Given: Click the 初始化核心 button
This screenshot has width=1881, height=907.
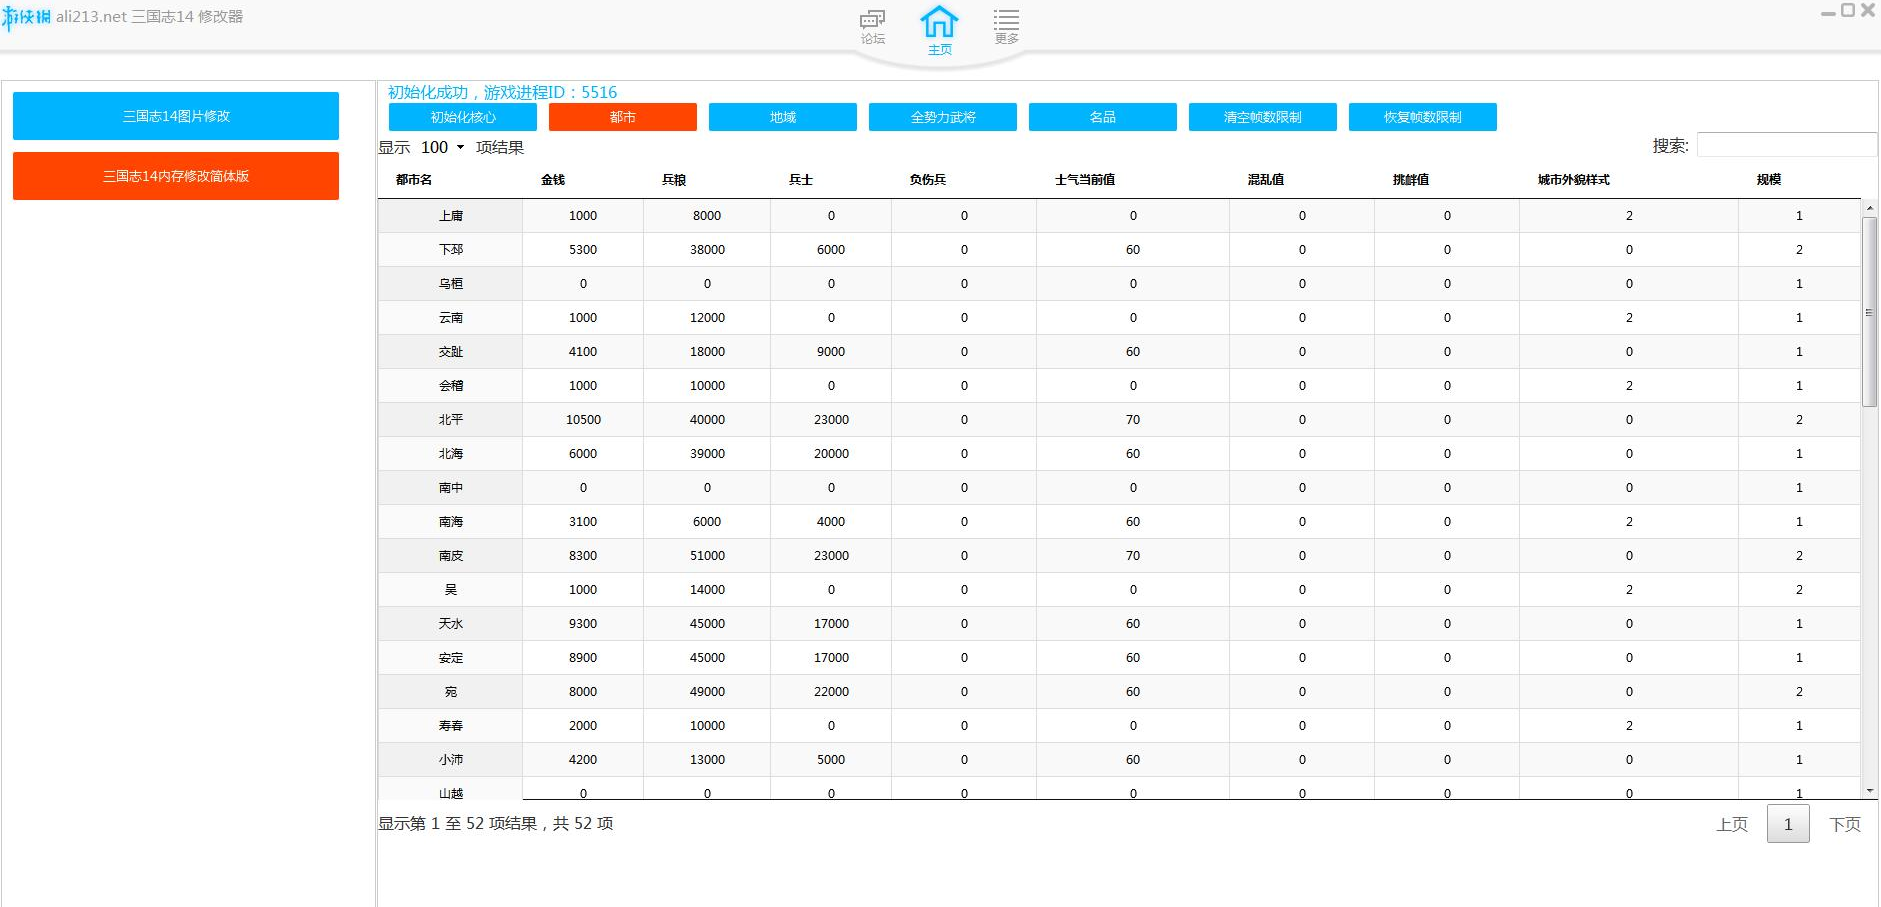Looking at the screenshot, I should [x=462, y=117].
